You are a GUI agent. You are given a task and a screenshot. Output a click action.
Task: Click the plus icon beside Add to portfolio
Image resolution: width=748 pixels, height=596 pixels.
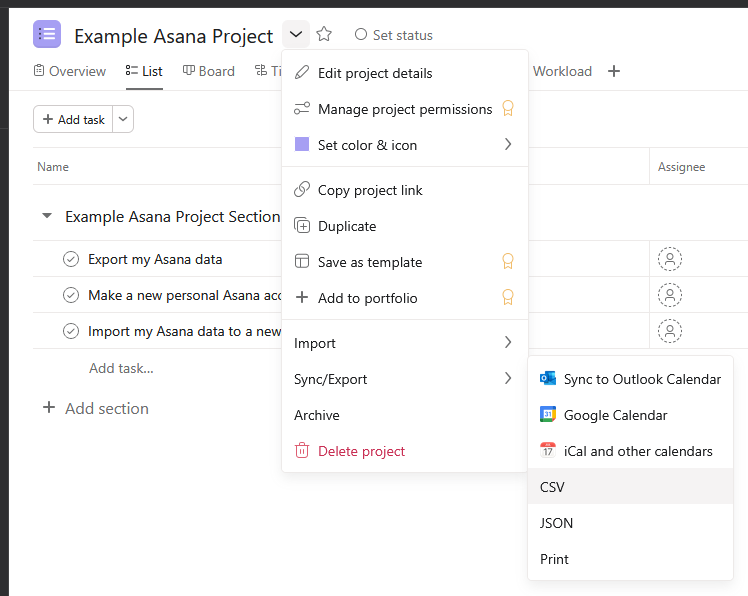[302, 297]
